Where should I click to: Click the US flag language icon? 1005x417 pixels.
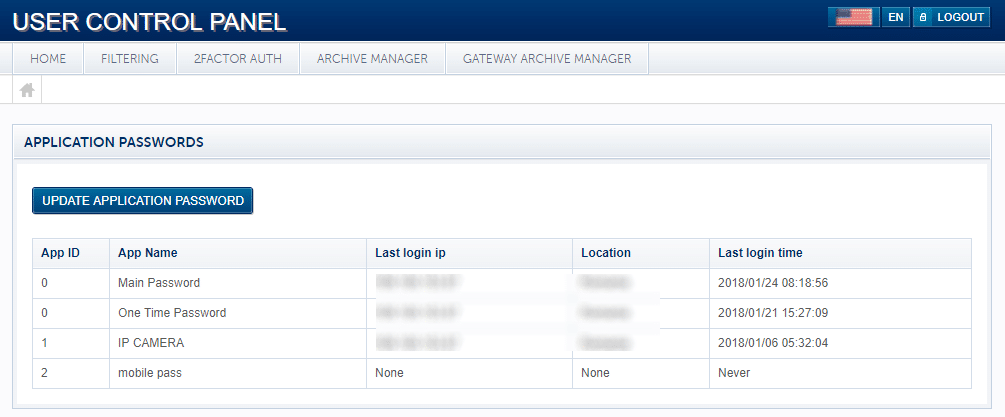[853, 17]
